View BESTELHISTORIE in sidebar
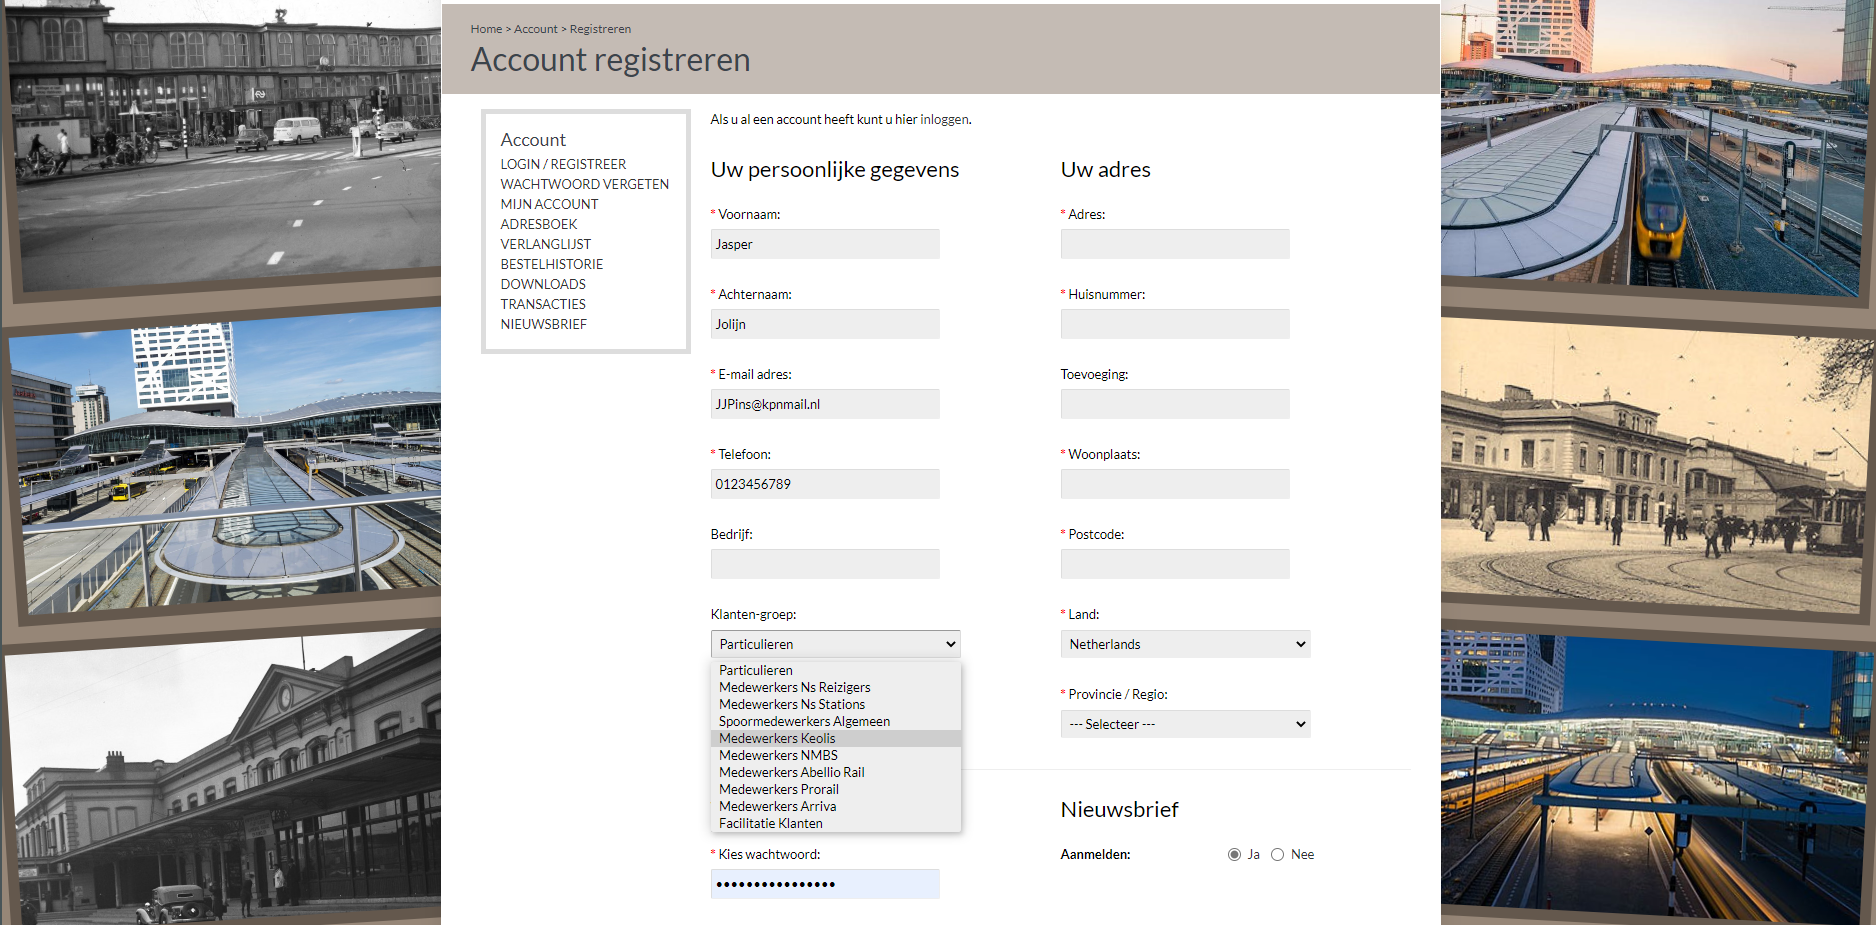1876x925 pixels. point(552,264)
